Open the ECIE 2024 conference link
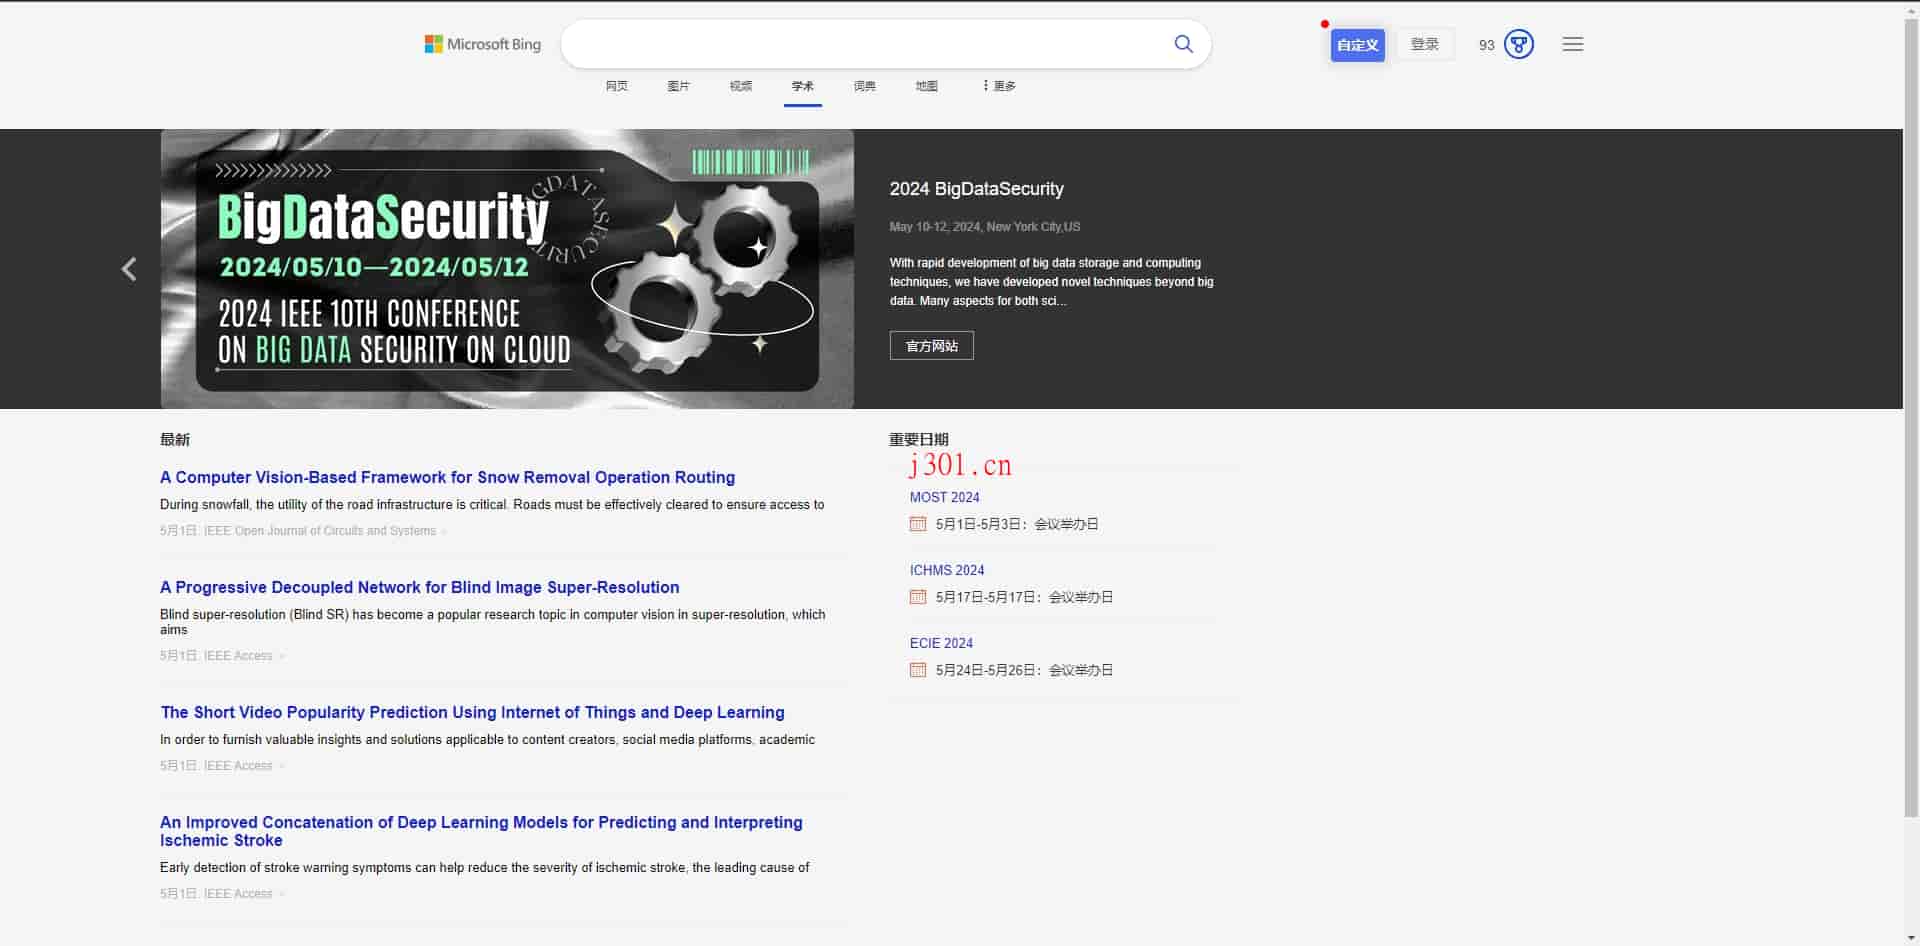Image resolution: width=1920 pixels, height=946 pixels. pyautogui.click(x=941, y=643)
